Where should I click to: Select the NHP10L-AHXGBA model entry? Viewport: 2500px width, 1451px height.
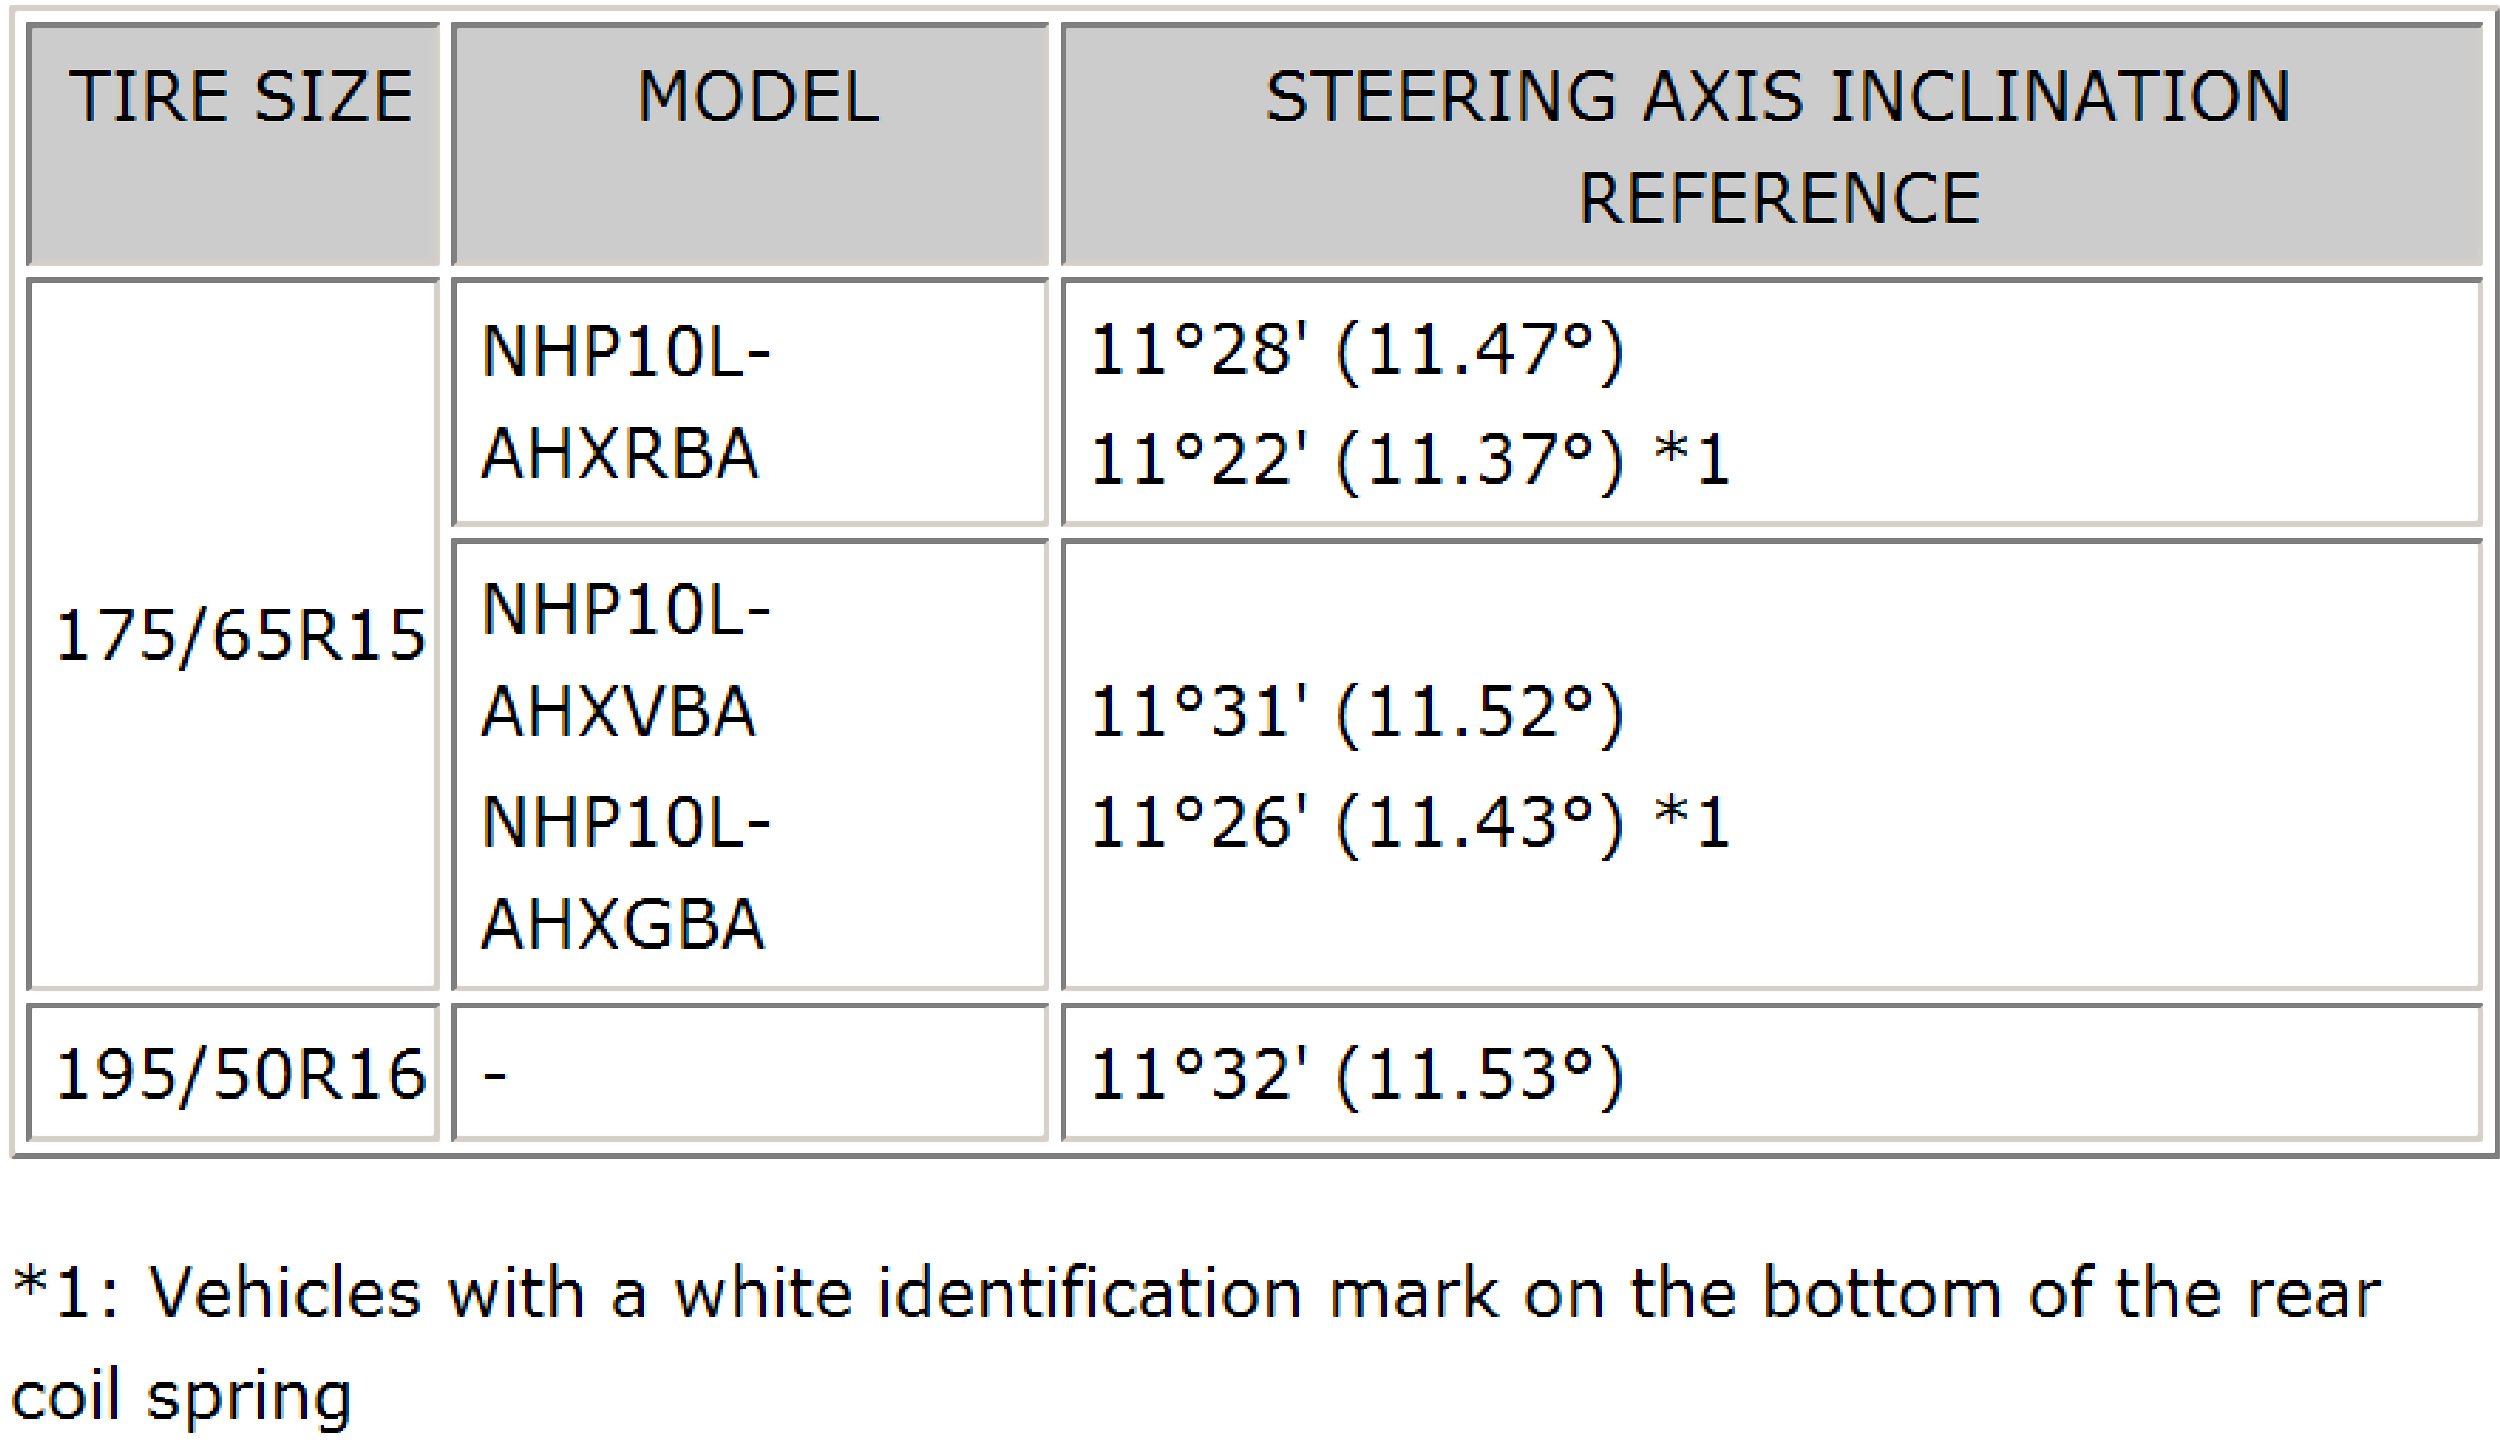625,873
